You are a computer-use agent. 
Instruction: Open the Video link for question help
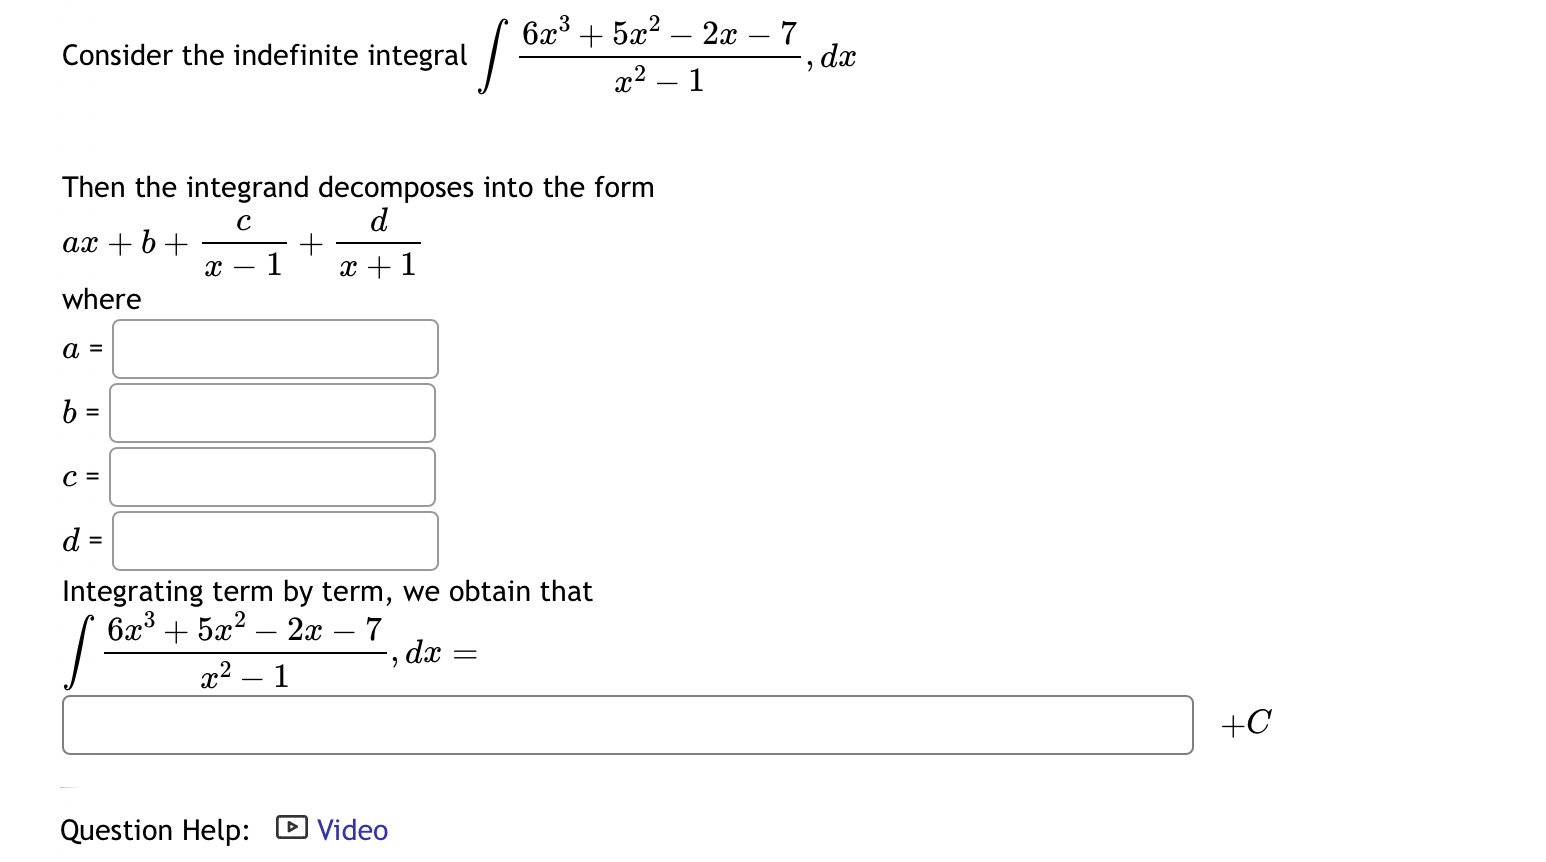351,829
